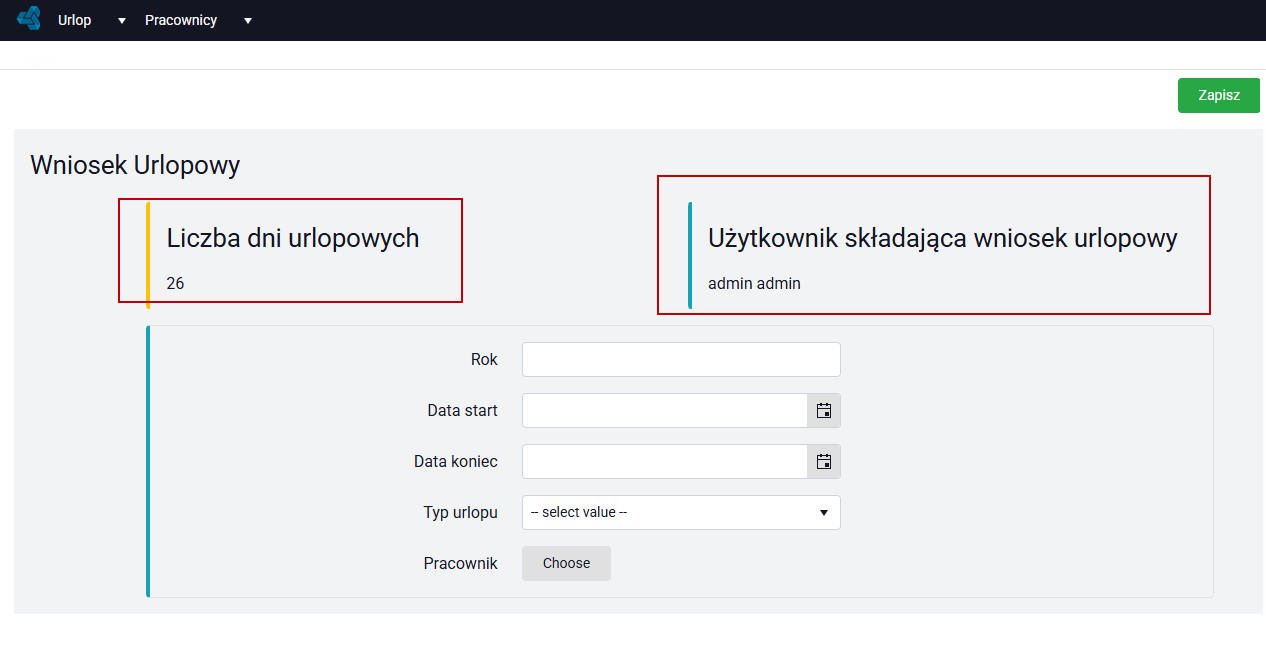Choose an employee with the Choose button
This screenshot has width=1266, height=652.
coord(566,563)
